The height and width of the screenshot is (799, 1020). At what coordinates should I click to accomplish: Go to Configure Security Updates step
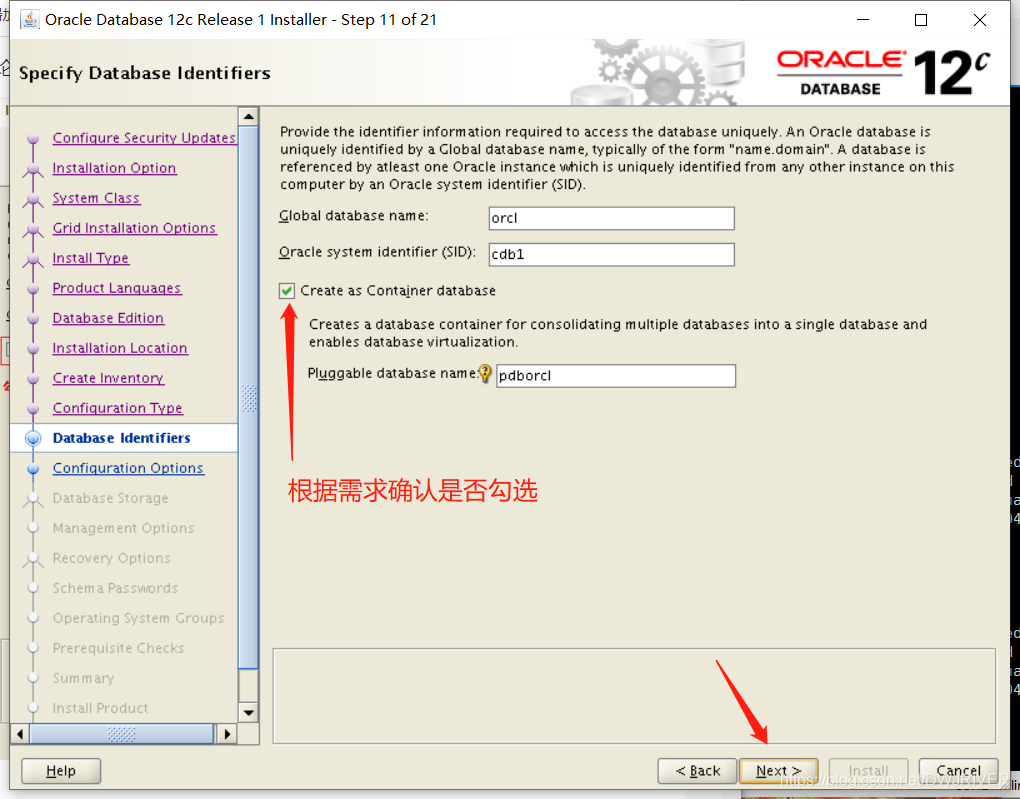(x=144, y=138)
